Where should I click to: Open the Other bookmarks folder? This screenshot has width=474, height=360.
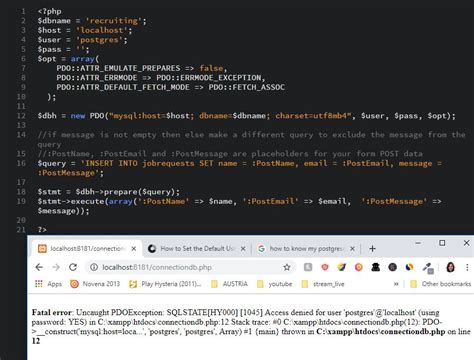pos(440,284)
